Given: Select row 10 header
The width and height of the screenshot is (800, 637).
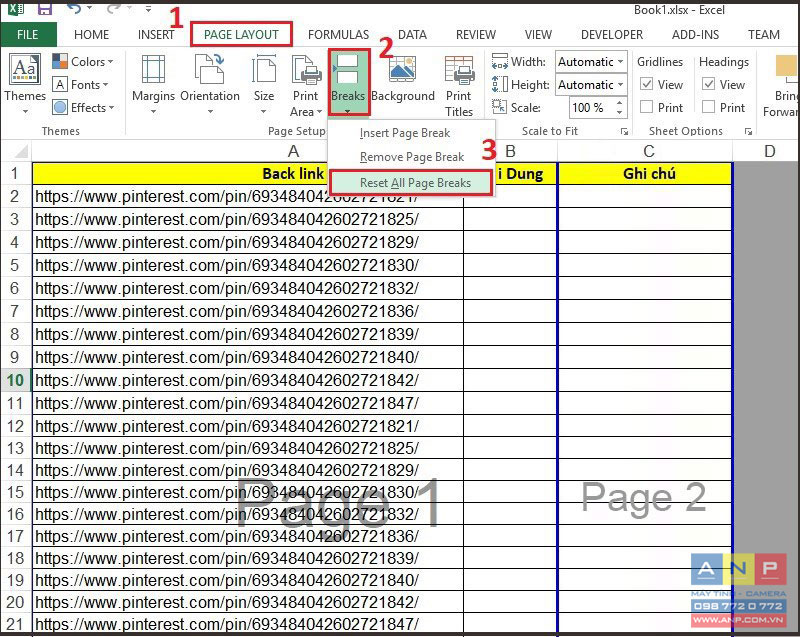Looking at the screenshot, I should coord(15,380).
